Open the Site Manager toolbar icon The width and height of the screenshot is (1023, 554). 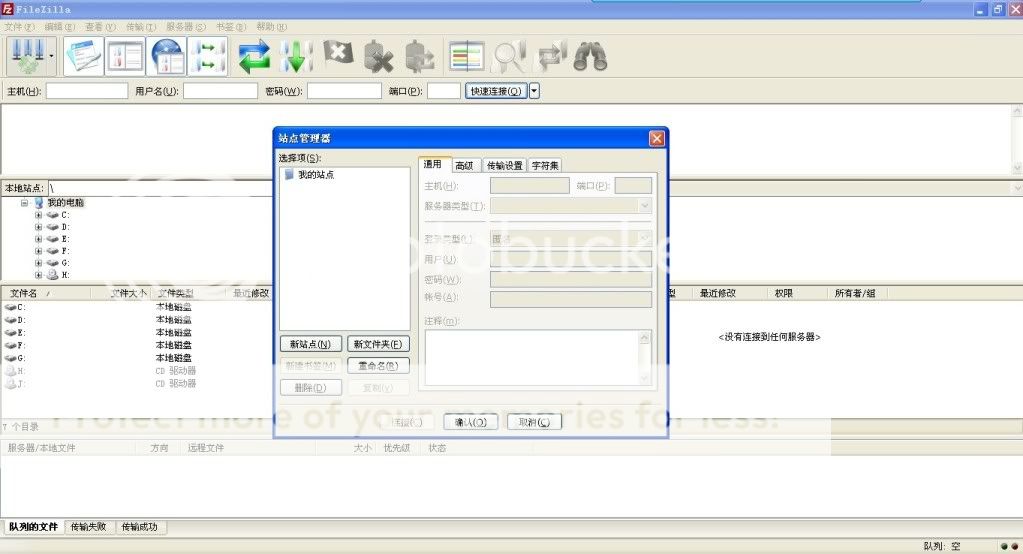27,56
